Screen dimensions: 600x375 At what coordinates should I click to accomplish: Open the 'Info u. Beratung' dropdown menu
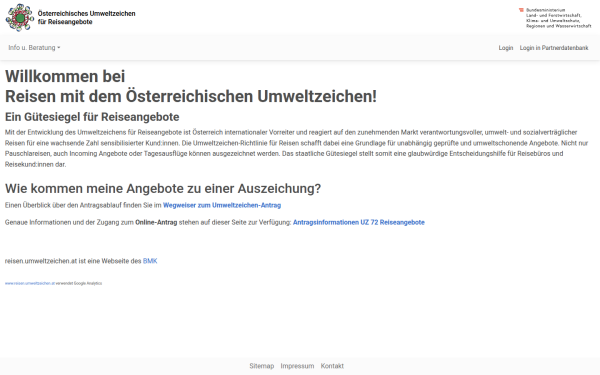coord(34,48)
